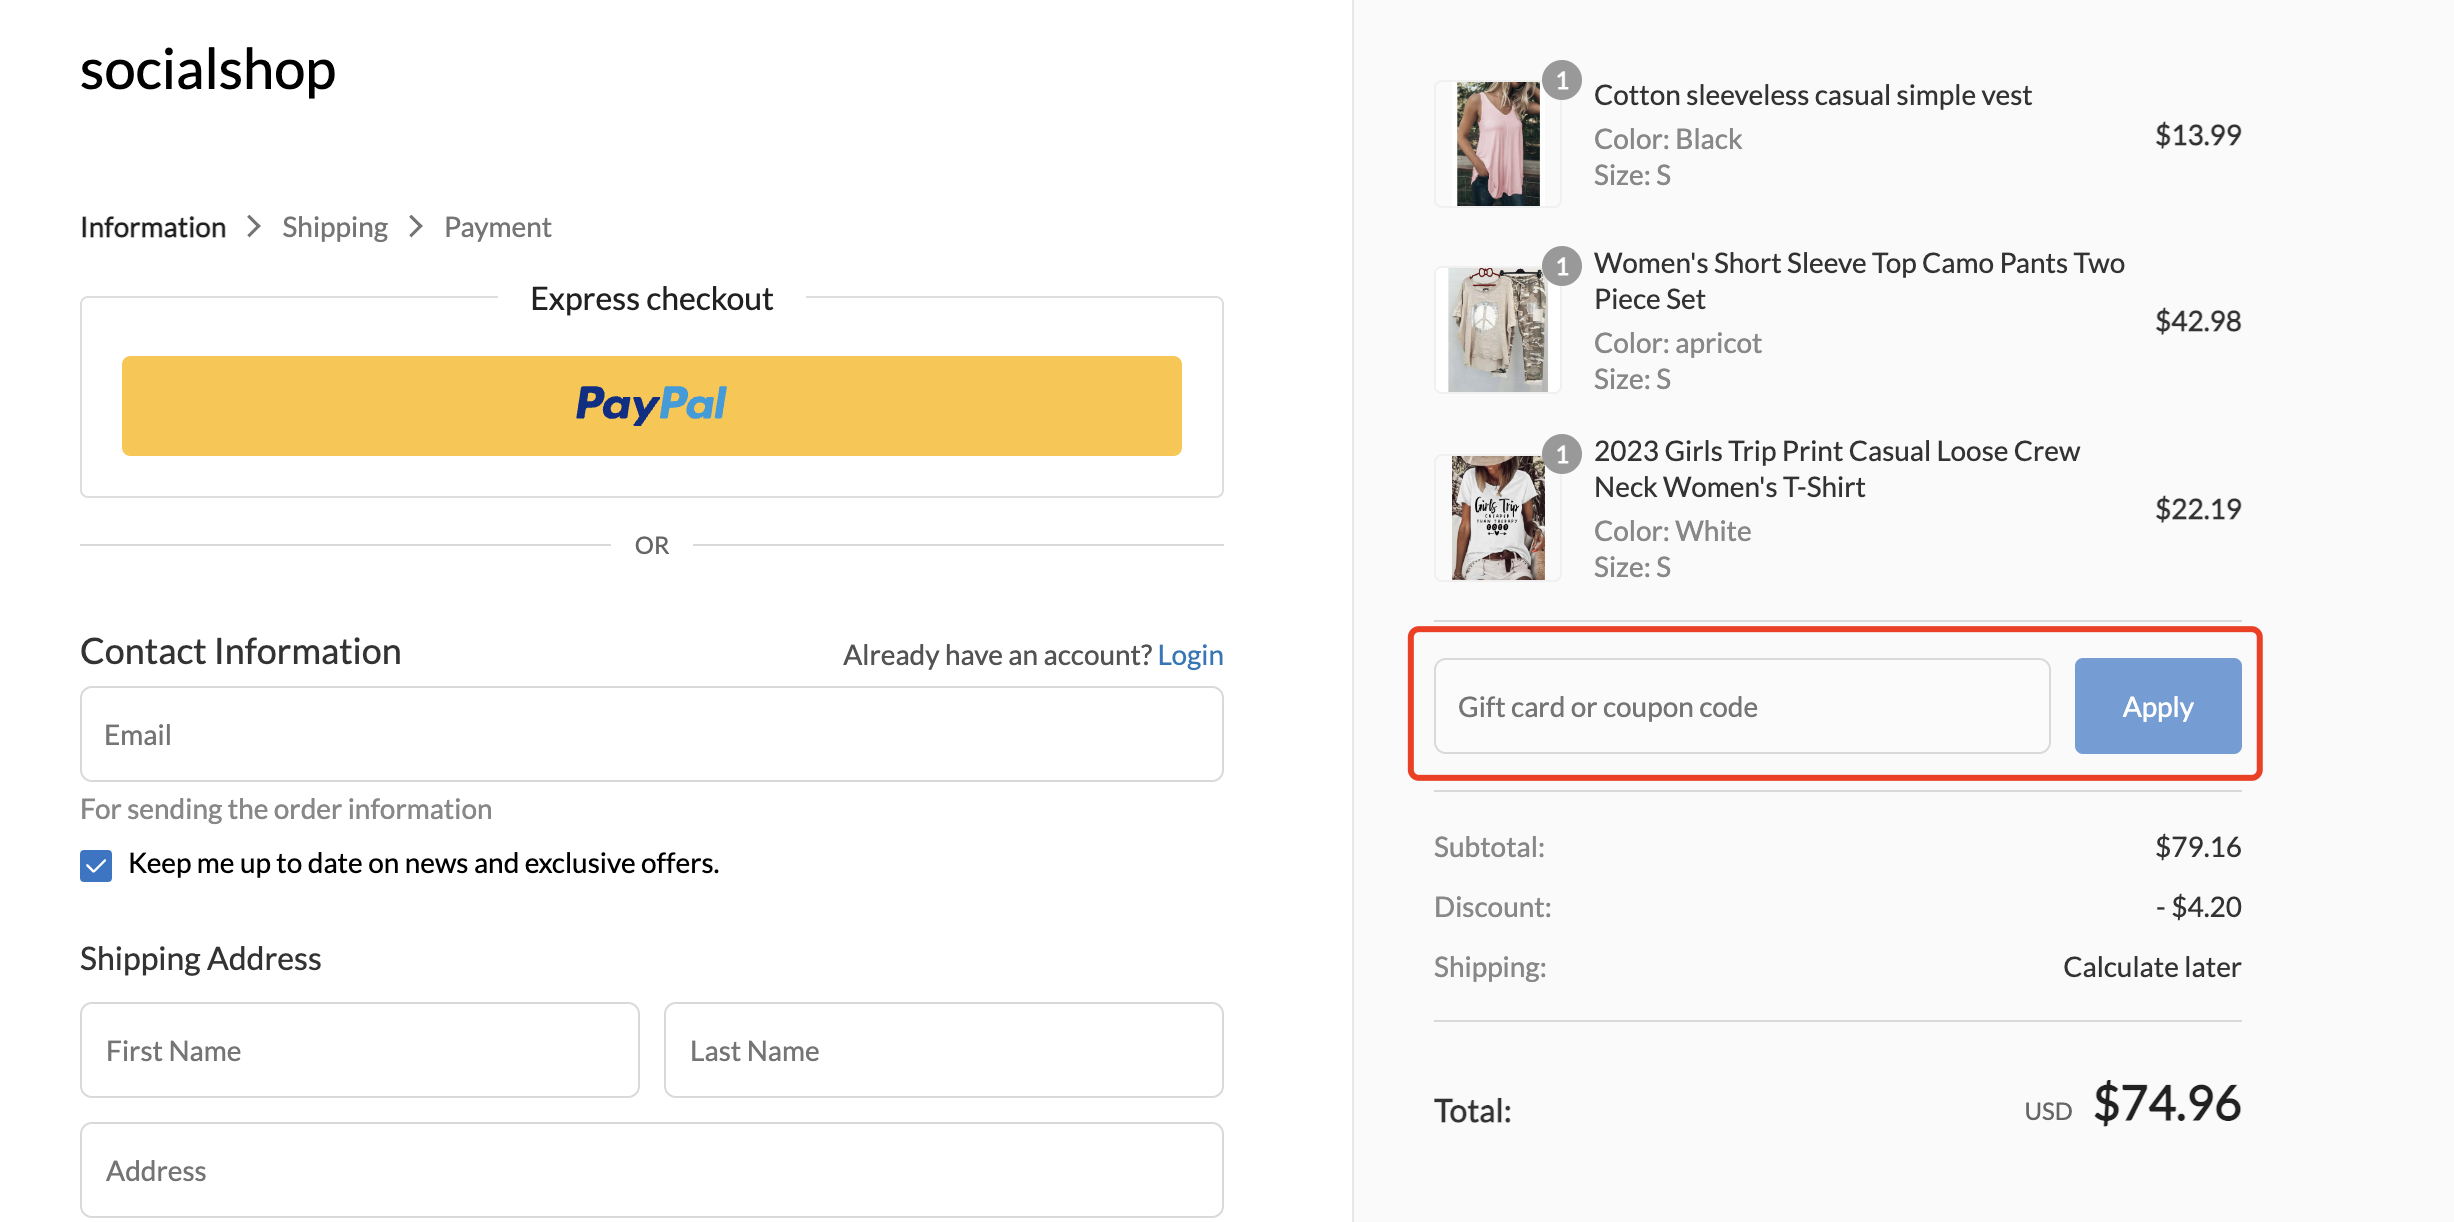Screen dimensions: 2454x1222
Task: Focus the Last Name field
Action: point(943,1050)
